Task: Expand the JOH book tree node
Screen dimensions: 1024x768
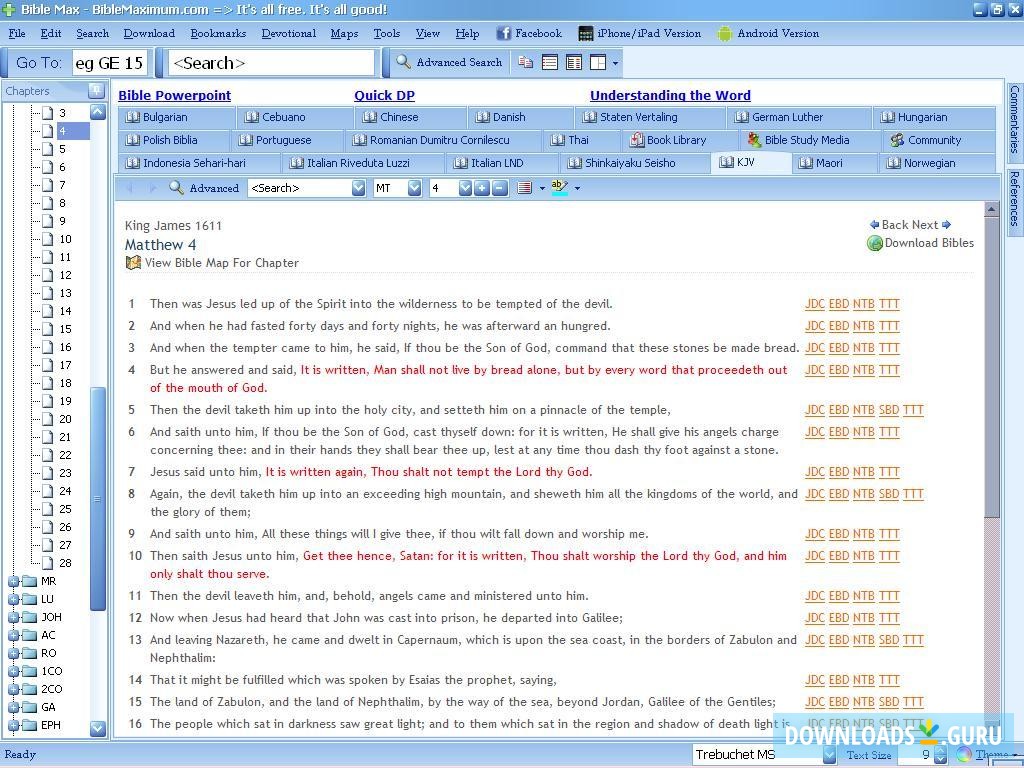Action: pyautogui.click(x=14, y=617)
